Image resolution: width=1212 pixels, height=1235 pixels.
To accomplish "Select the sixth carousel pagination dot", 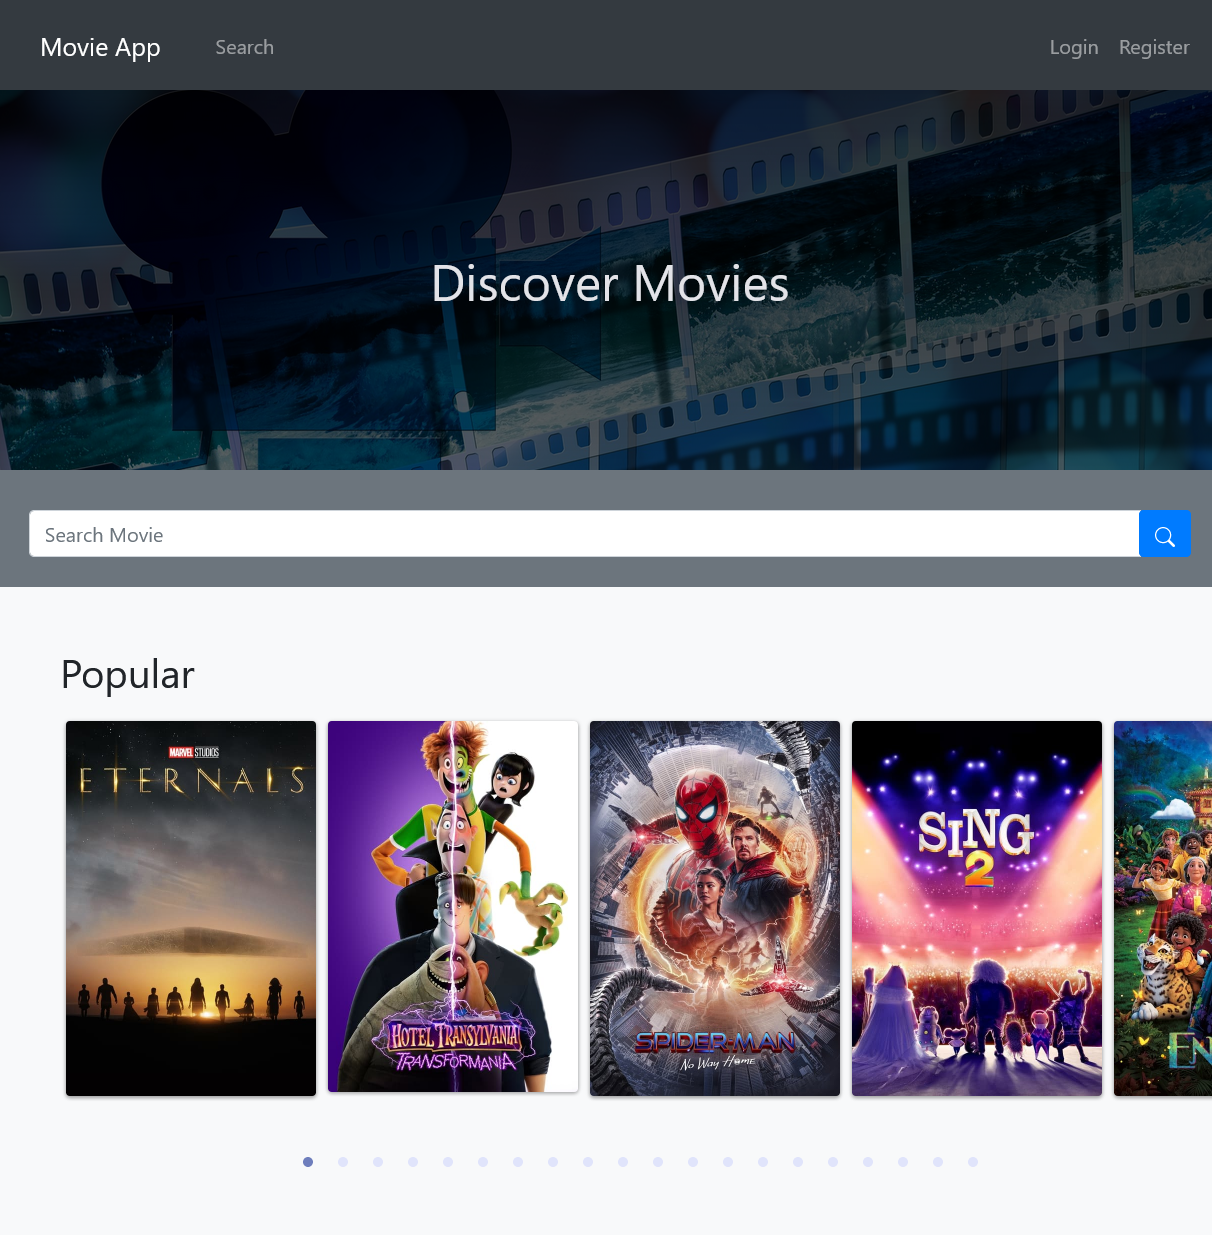I will click(483, 1162).
